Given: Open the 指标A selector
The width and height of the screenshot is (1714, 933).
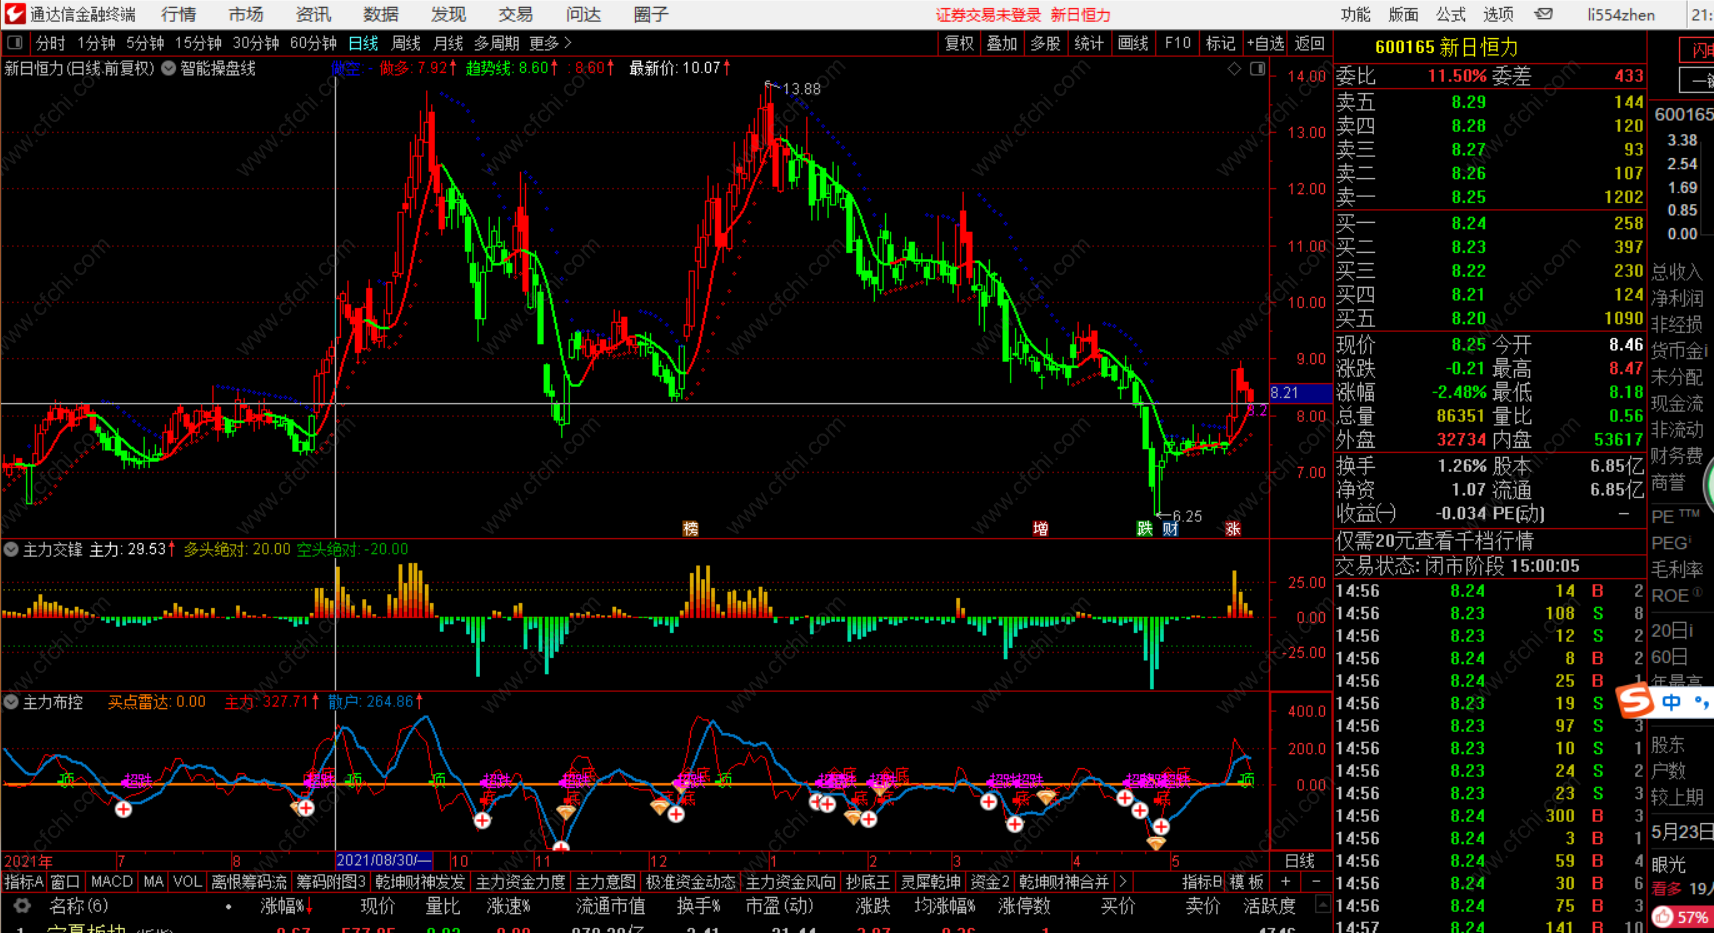Looking at the screenshot, I should coord(24,882).
